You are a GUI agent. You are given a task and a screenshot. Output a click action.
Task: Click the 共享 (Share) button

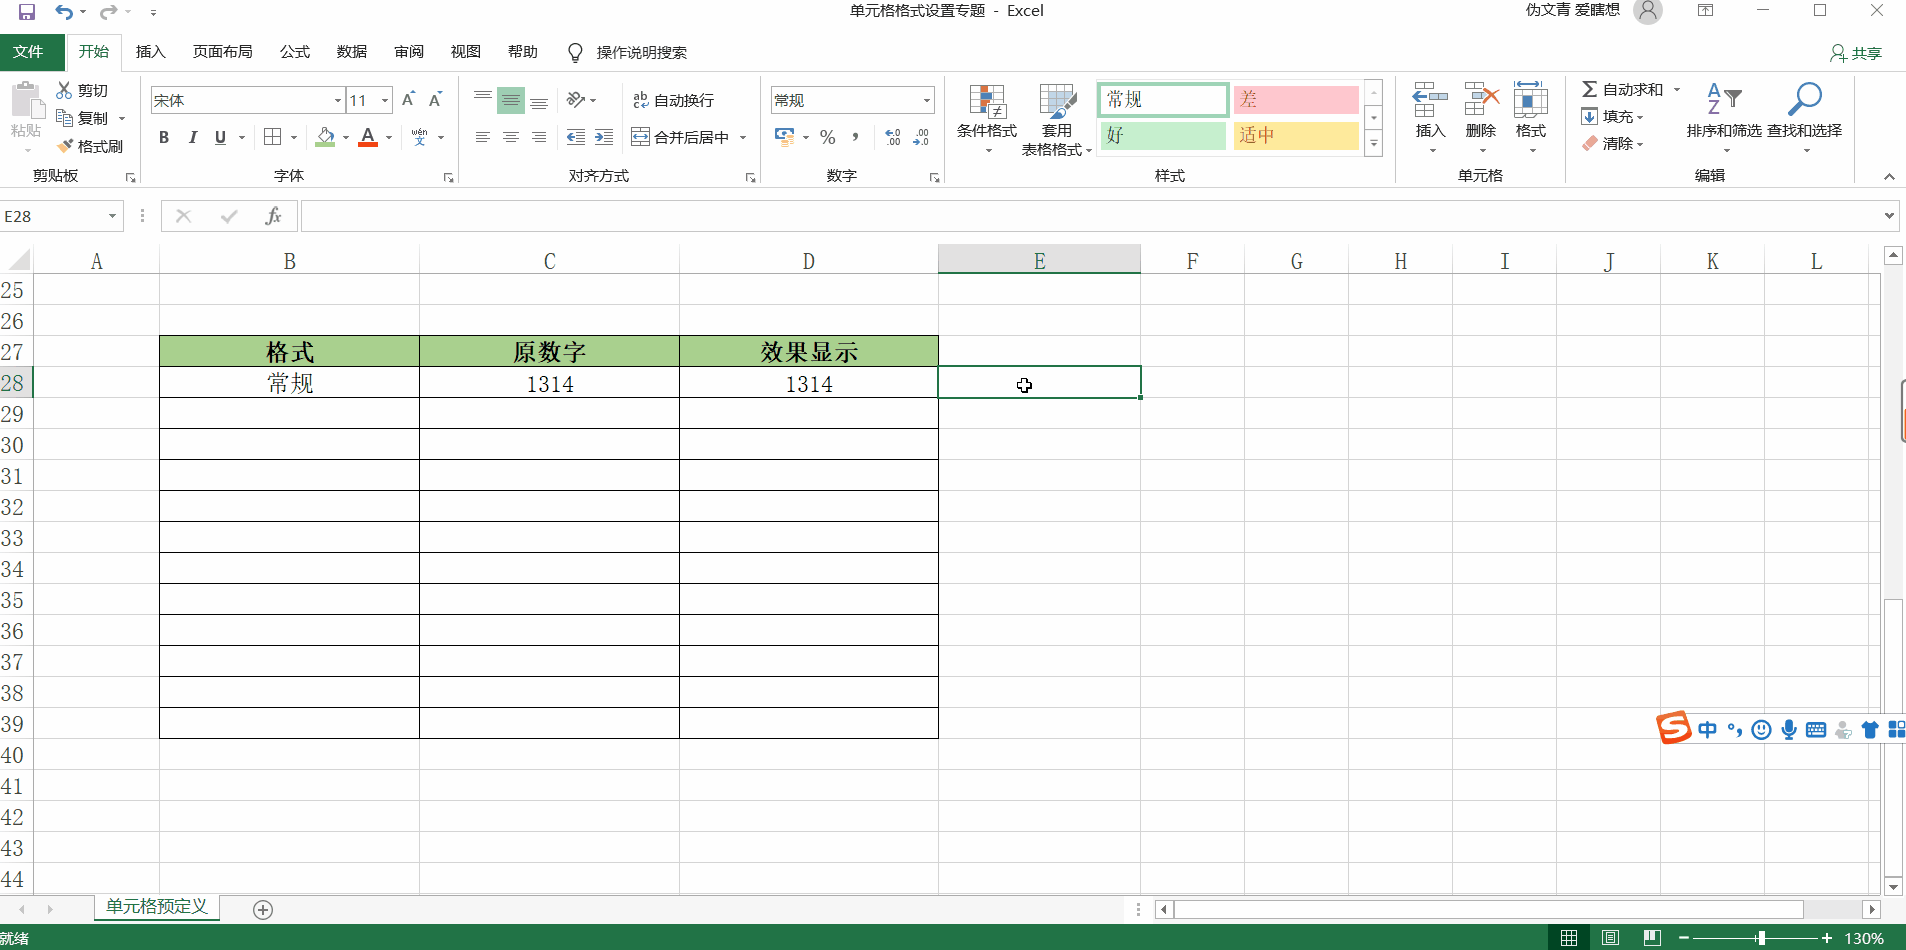[x=1856, y=53]
